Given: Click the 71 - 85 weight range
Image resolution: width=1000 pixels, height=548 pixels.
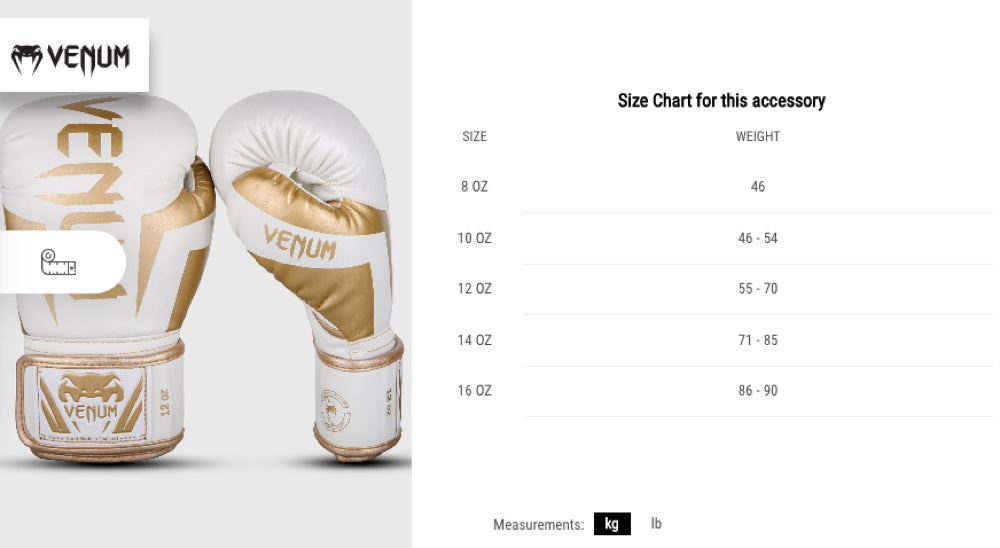Looking at the screenshot, I should pos(757,340).
